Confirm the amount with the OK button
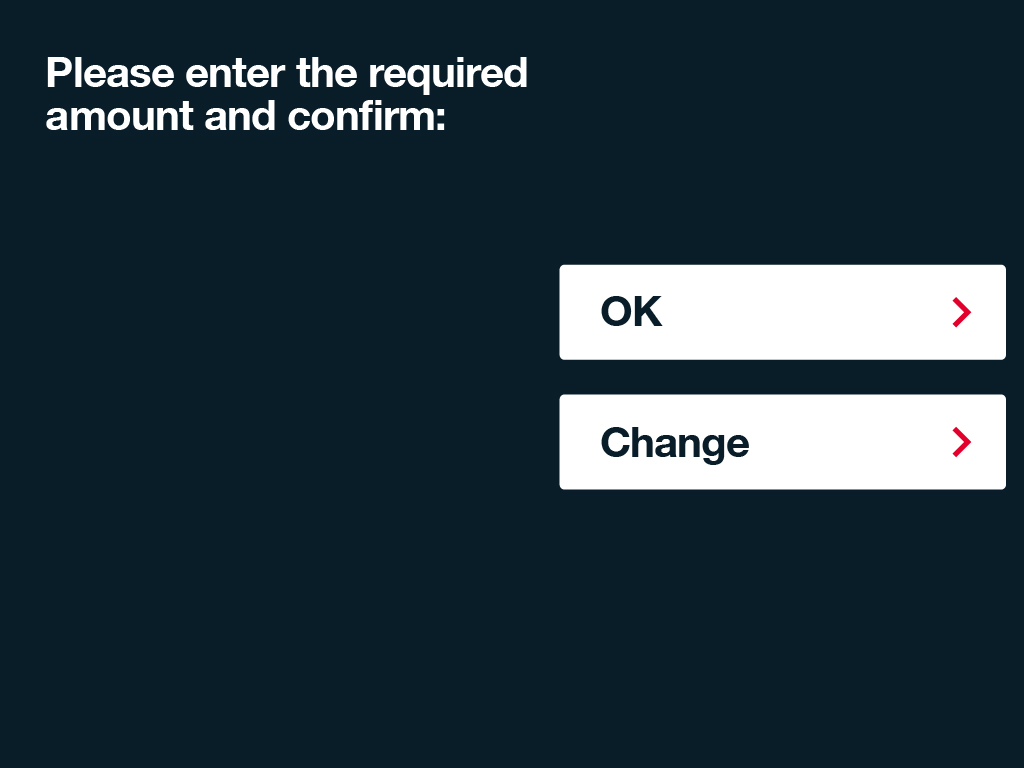Screen dimensions: 1024x768 [x=782, y=312]
